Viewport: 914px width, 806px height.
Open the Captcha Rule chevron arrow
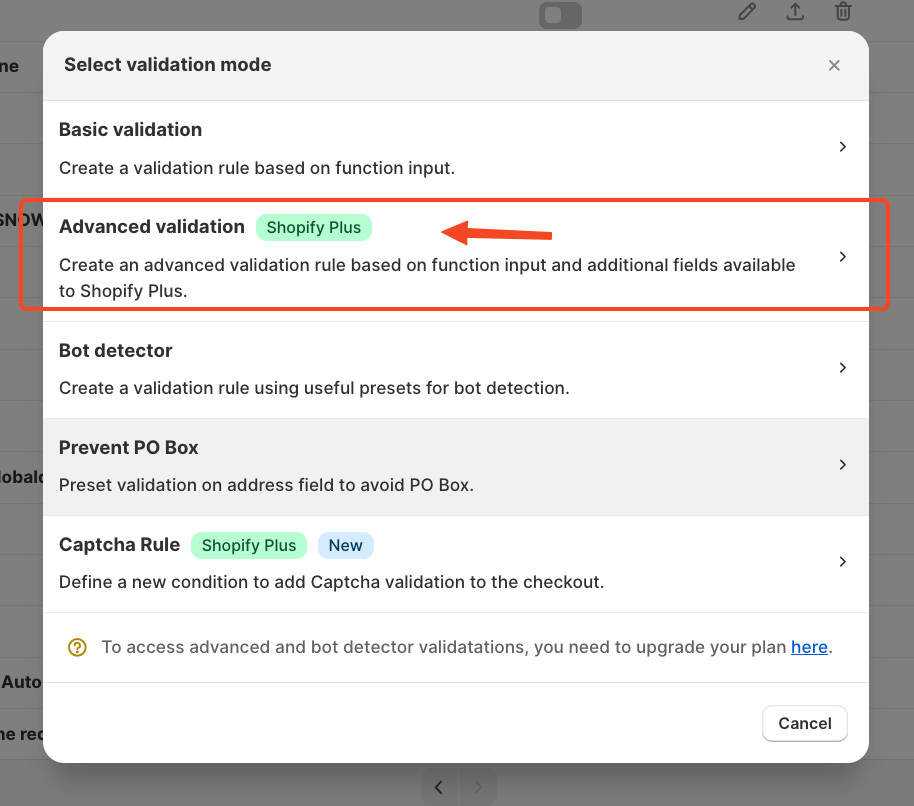[842, 562]
